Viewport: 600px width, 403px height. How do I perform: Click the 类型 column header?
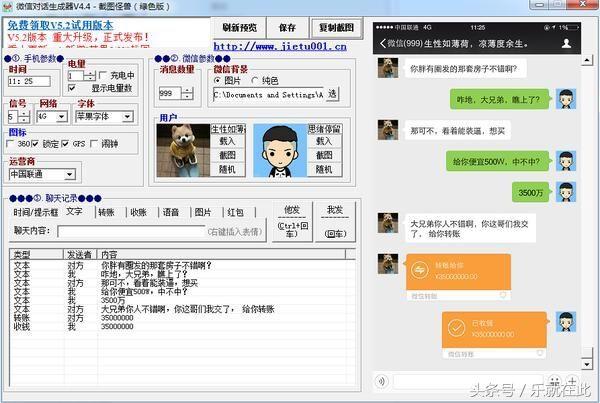(36, 254)
